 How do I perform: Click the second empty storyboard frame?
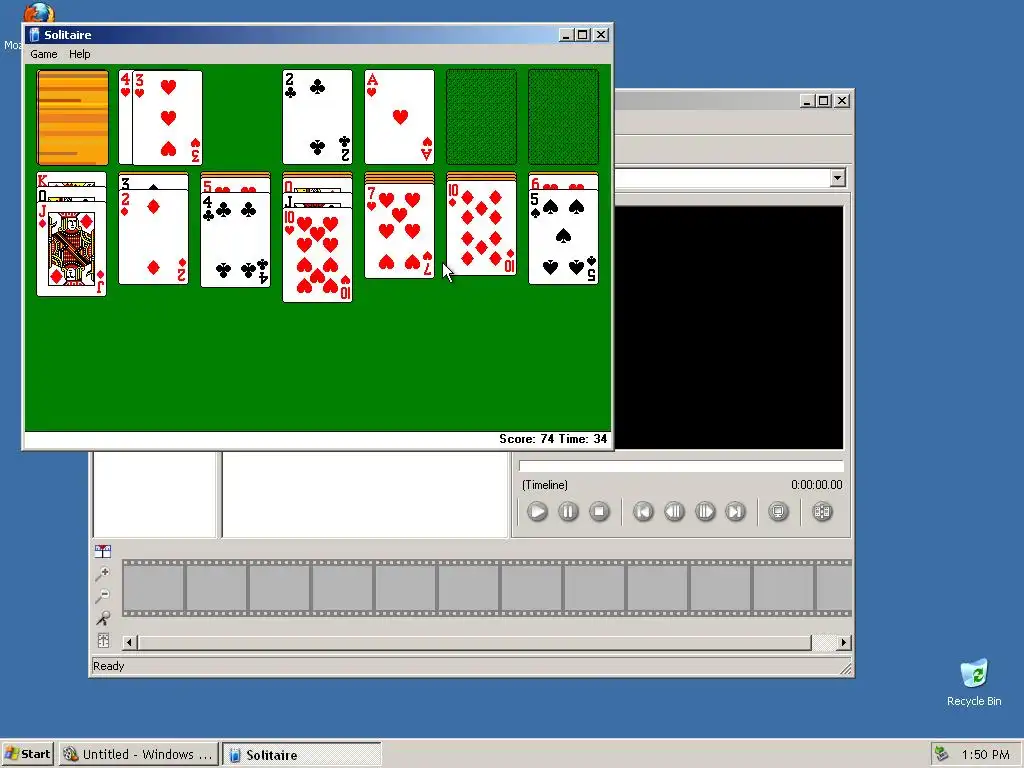[x=216, y=588]
